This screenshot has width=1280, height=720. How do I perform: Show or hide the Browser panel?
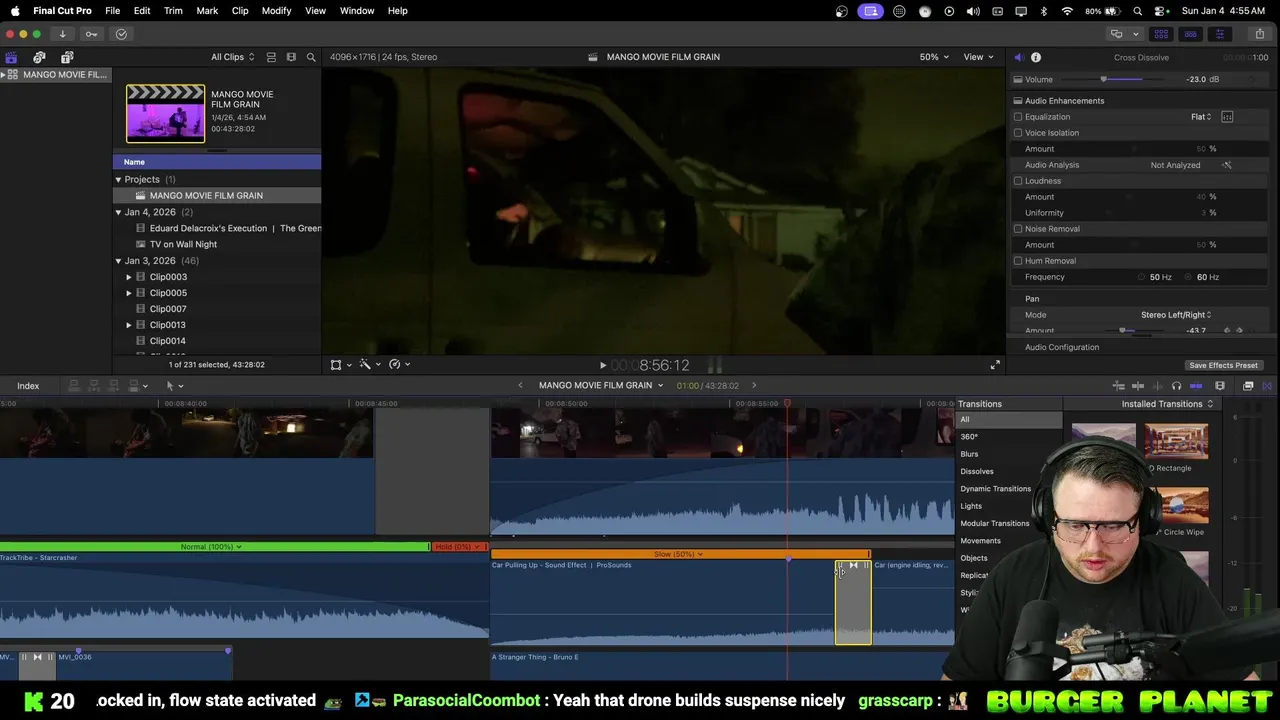[1161, 34]
